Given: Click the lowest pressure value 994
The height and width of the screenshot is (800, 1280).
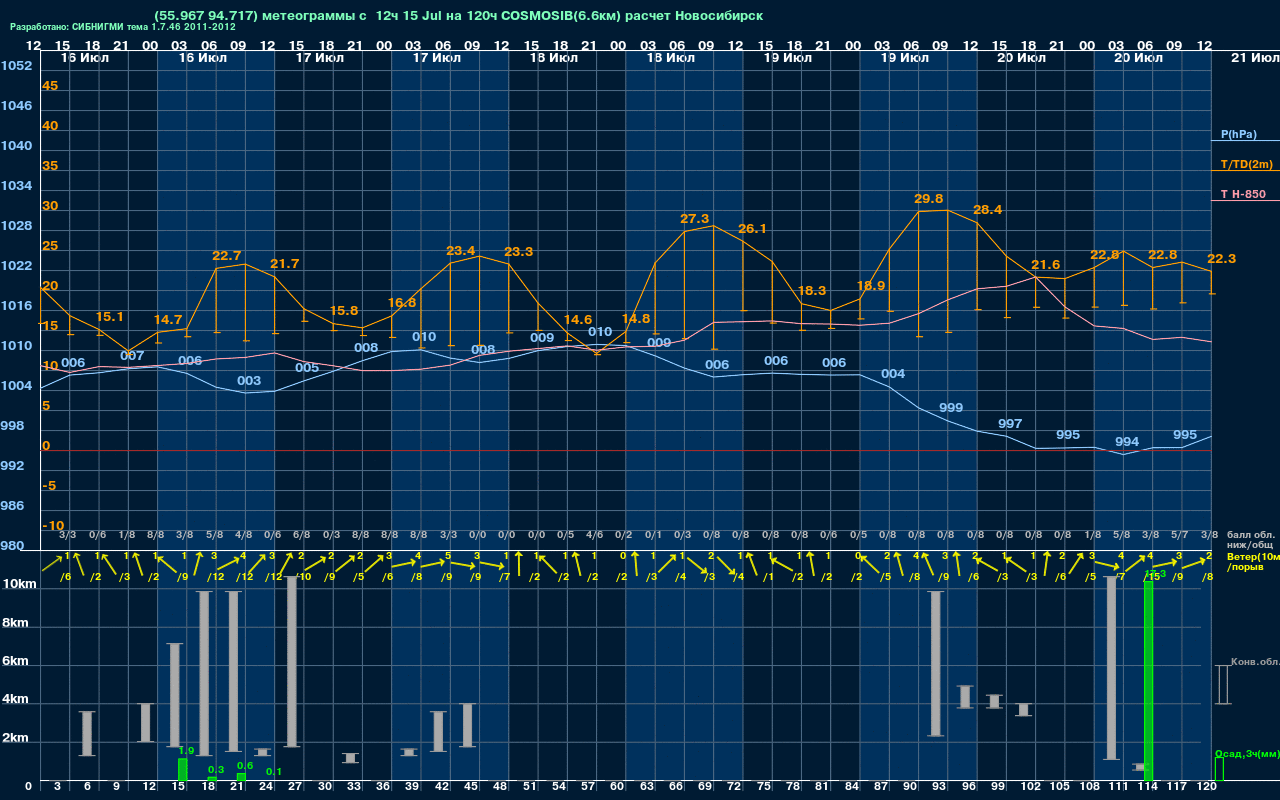Looking at the screenshot, I should (x=1127, y=442).
